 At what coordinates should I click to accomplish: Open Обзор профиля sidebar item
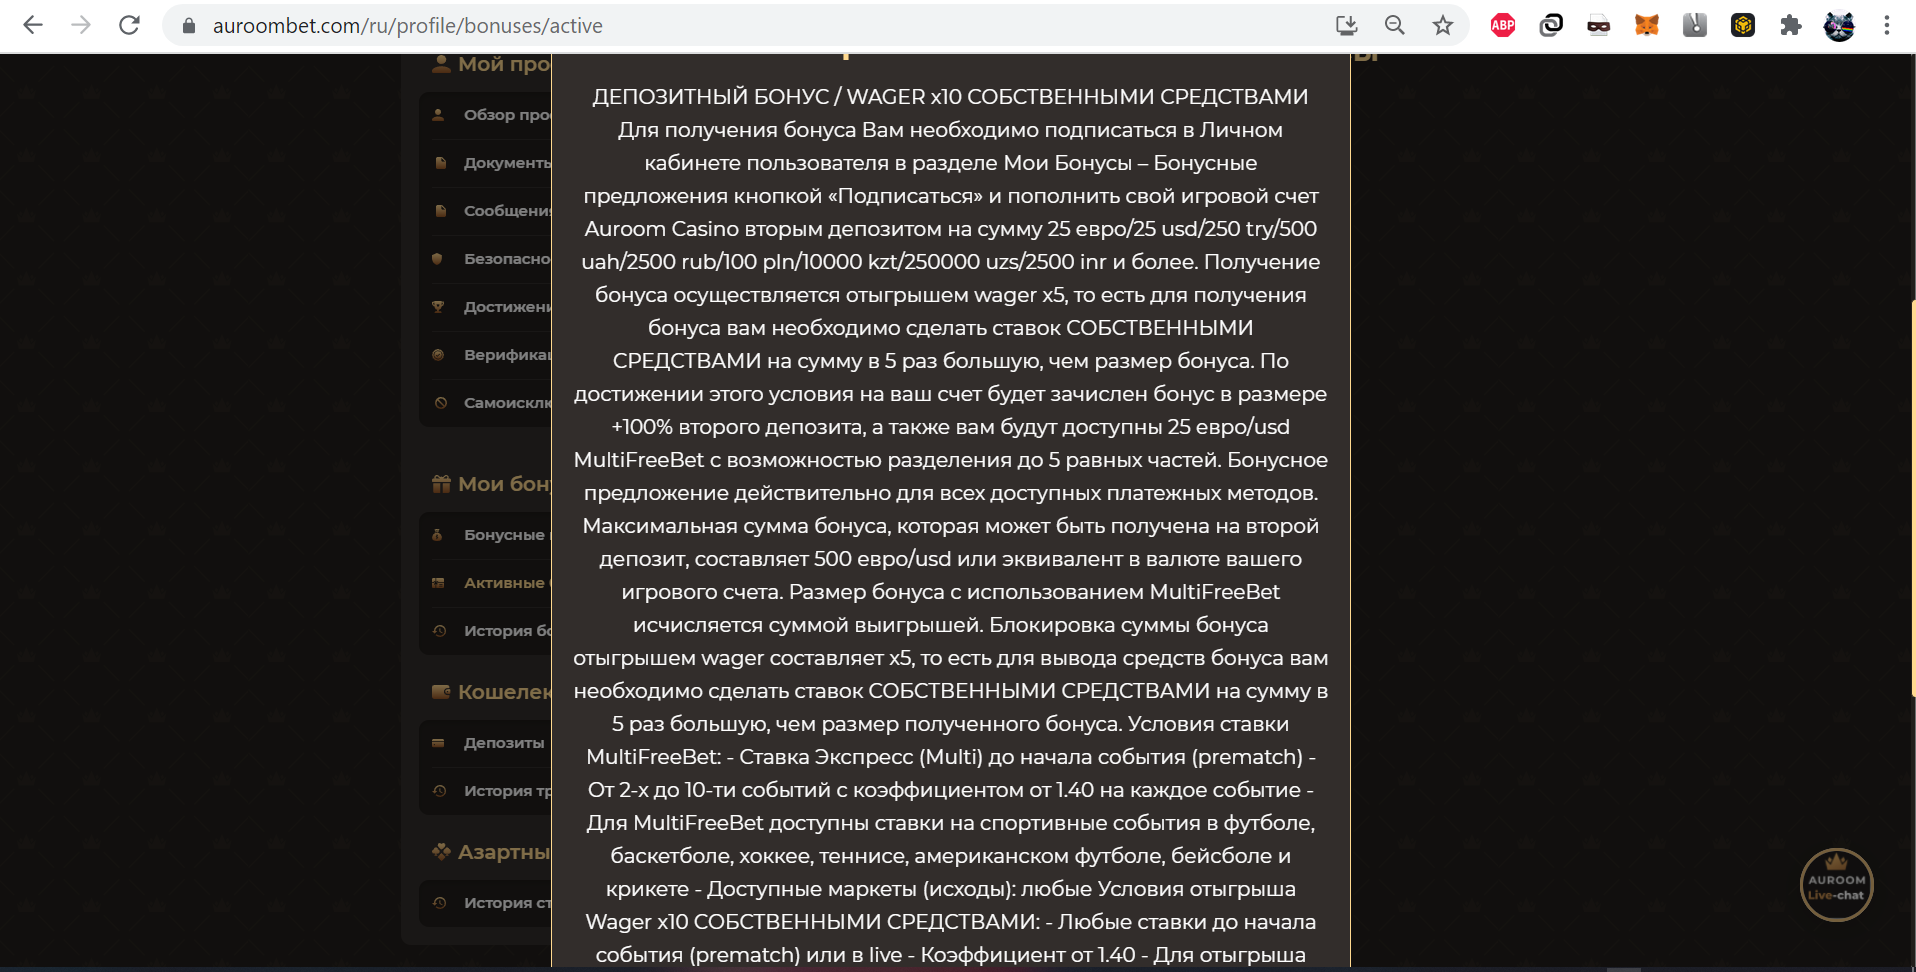(x=486, y=115)
